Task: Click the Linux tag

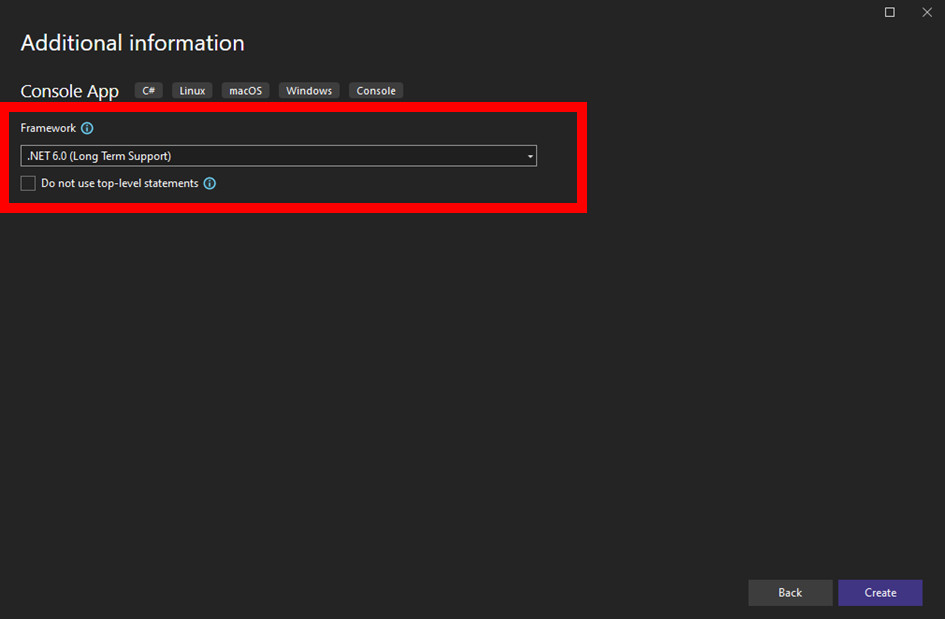Action: [192, 90]
